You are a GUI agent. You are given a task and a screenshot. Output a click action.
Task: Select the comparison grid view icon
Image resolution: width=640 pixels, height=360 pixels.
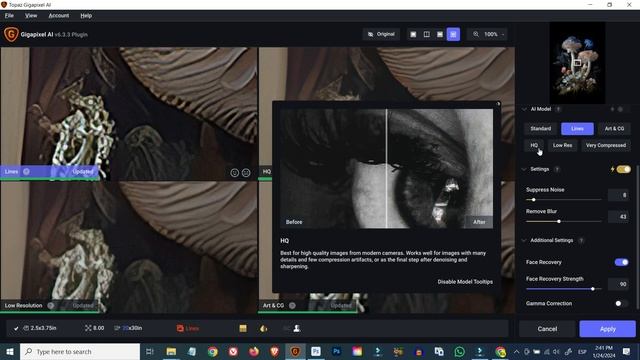click(x=453, y=34)
